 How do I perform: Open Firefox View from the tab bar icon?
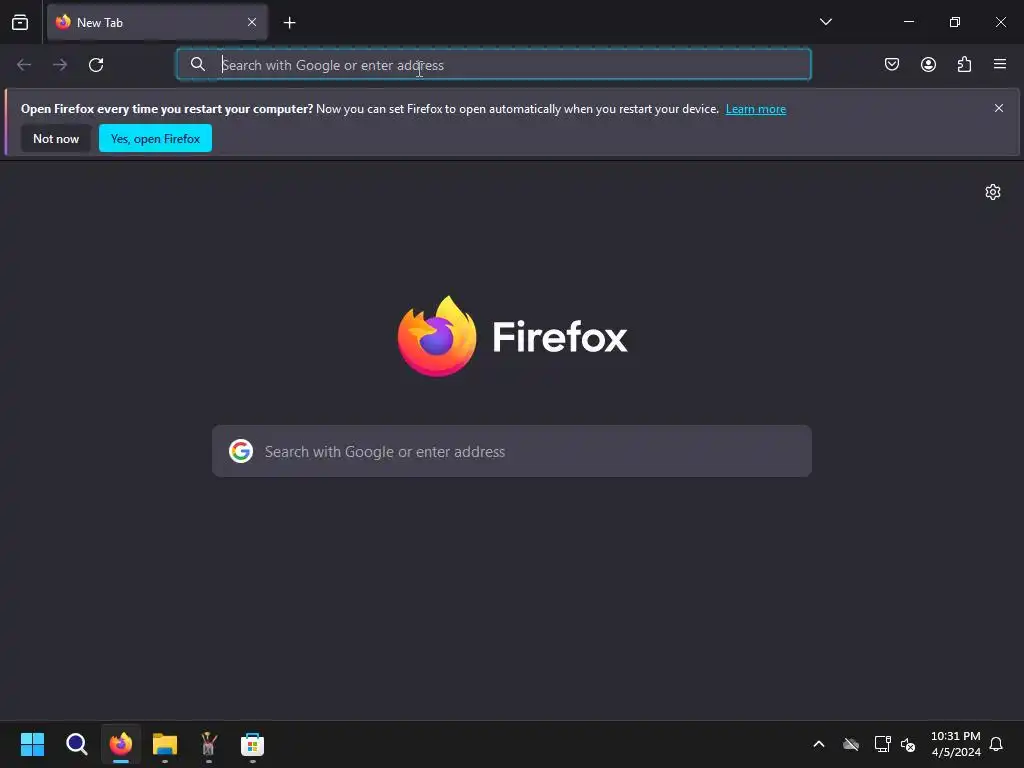pyautogui.click(x=20, y=22)
